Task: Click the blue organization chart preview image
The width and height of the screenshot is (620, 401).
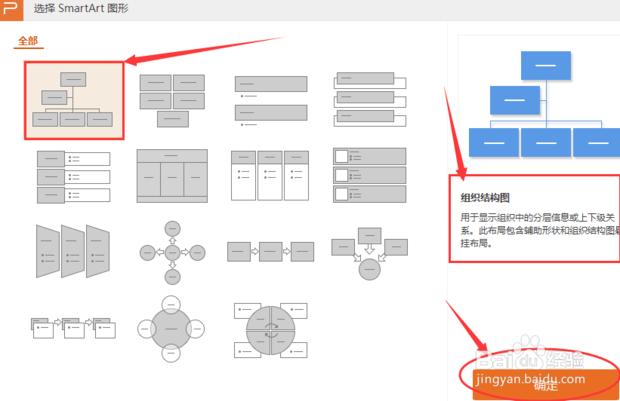Action: coord(544,104)
